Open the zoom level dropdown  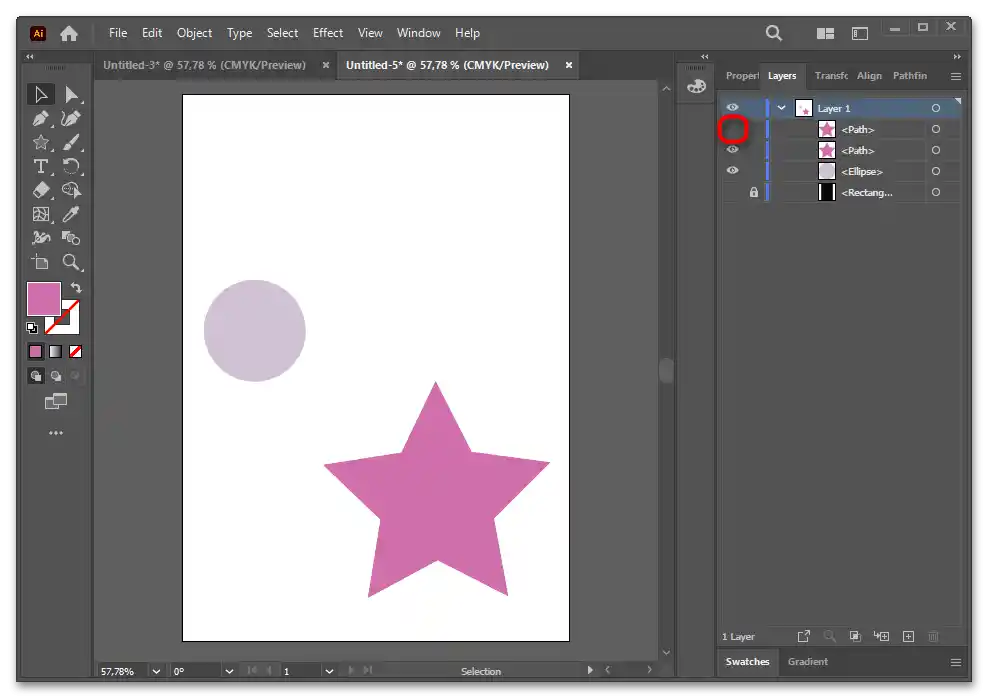tap(158, 671)
